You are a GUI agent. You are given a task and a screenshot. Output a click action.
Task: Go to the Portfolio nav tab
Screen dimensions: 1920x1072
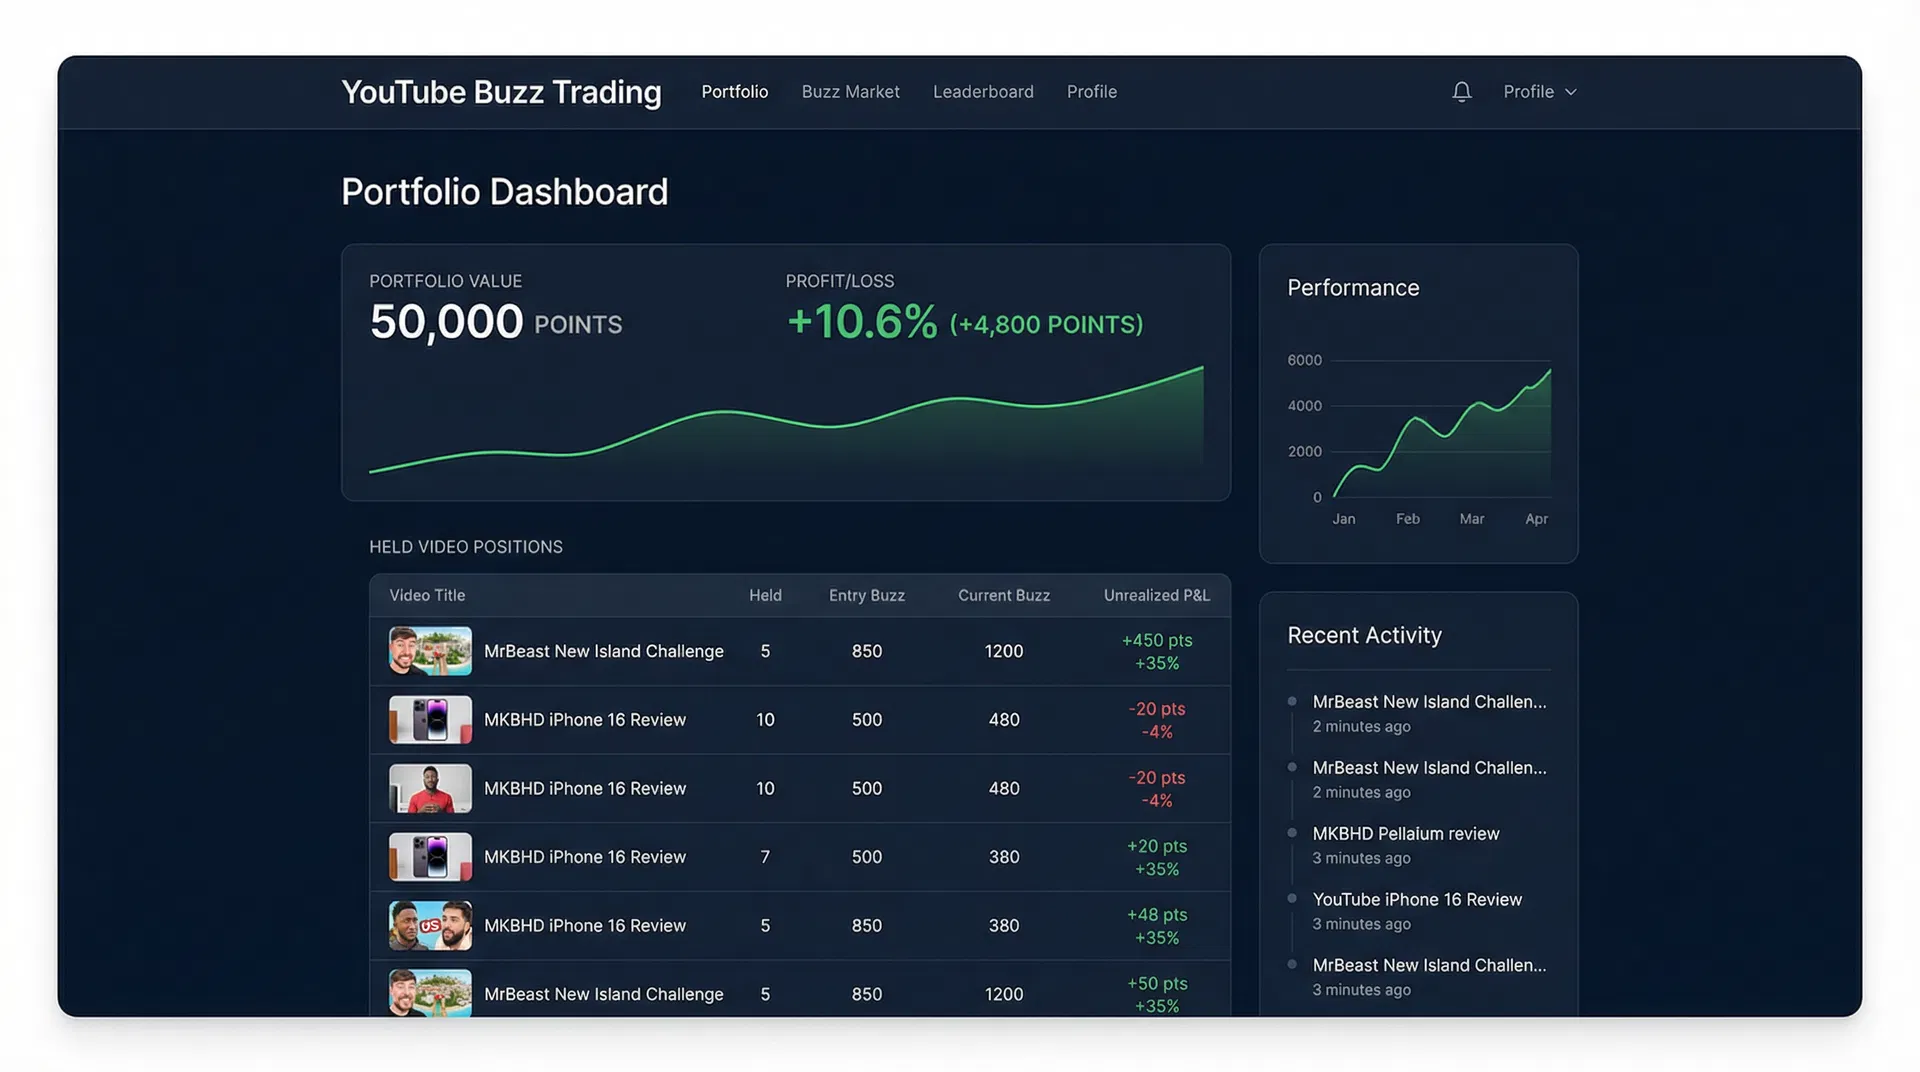click(x=735, y=92)
